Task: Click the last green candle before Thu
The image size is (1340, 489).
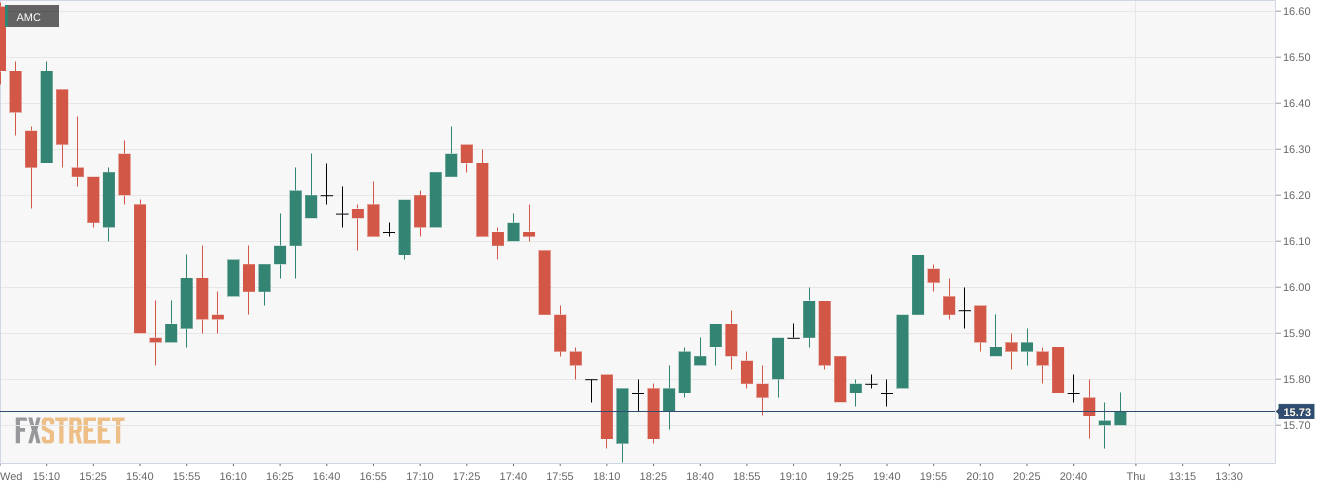Action: point(1120,418)
